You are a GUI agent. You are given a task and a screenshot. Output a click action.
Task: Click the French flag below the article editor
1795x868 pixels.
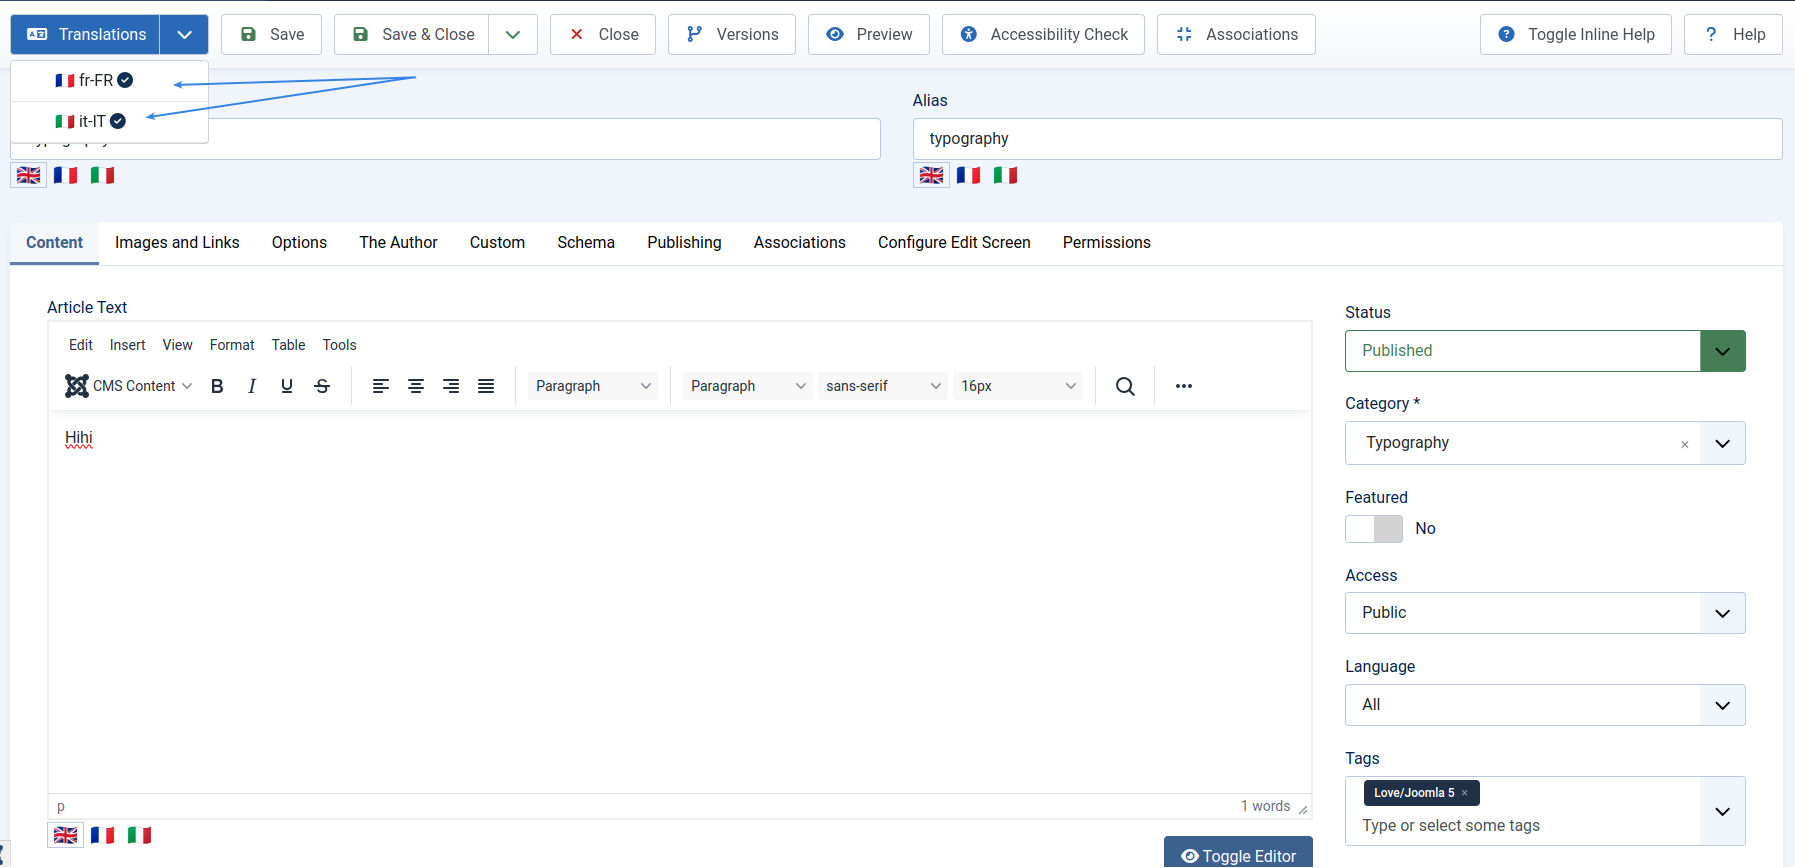point(102,835)
